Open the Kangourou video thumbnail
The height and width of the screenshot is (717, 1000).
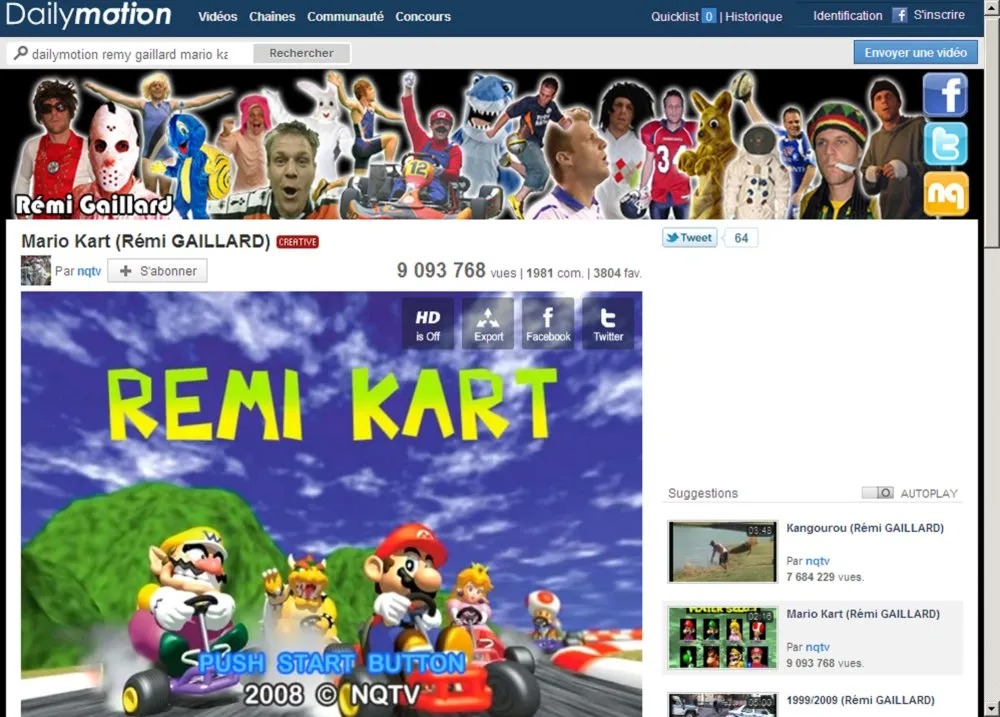click(x=723, y=552)
